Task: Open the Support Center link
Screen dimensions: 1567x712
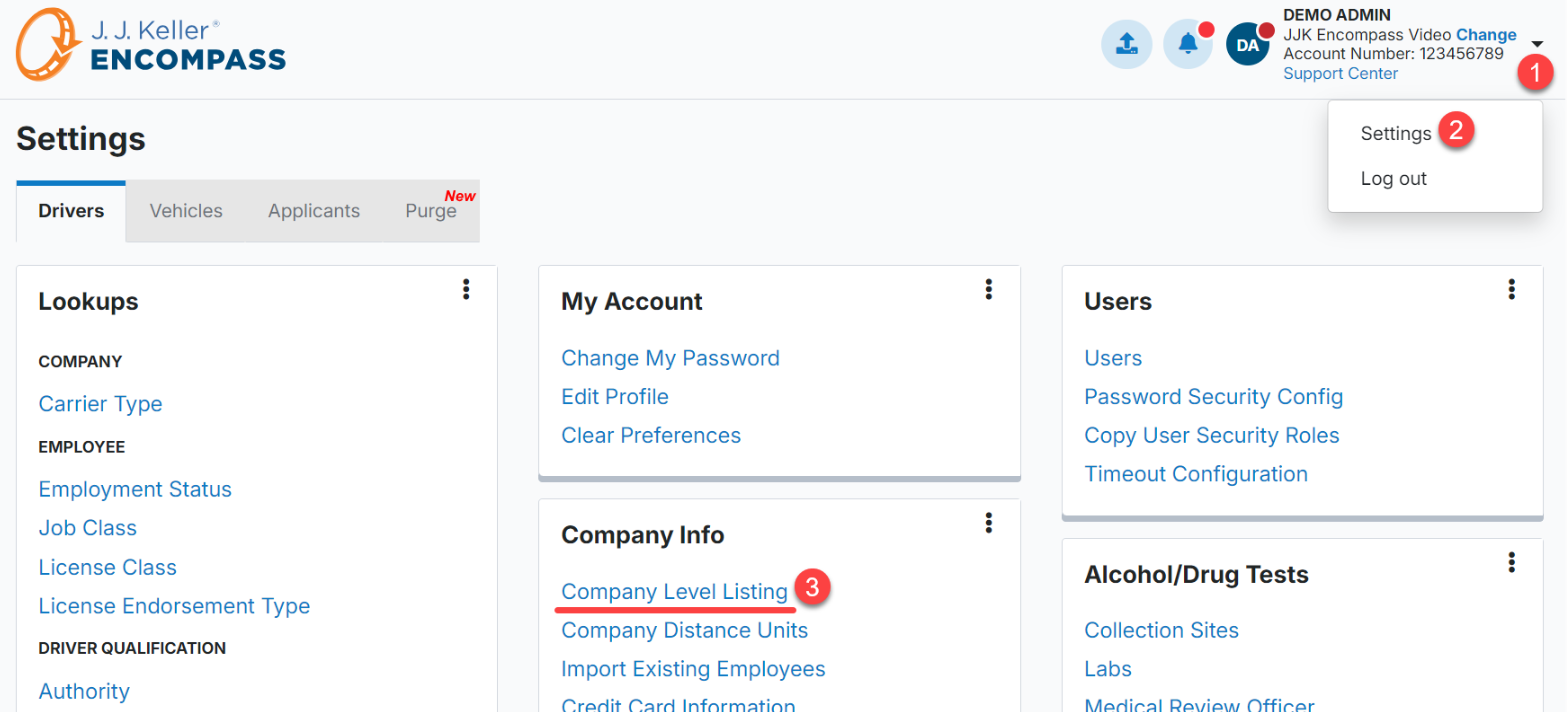Action: 1341,73
